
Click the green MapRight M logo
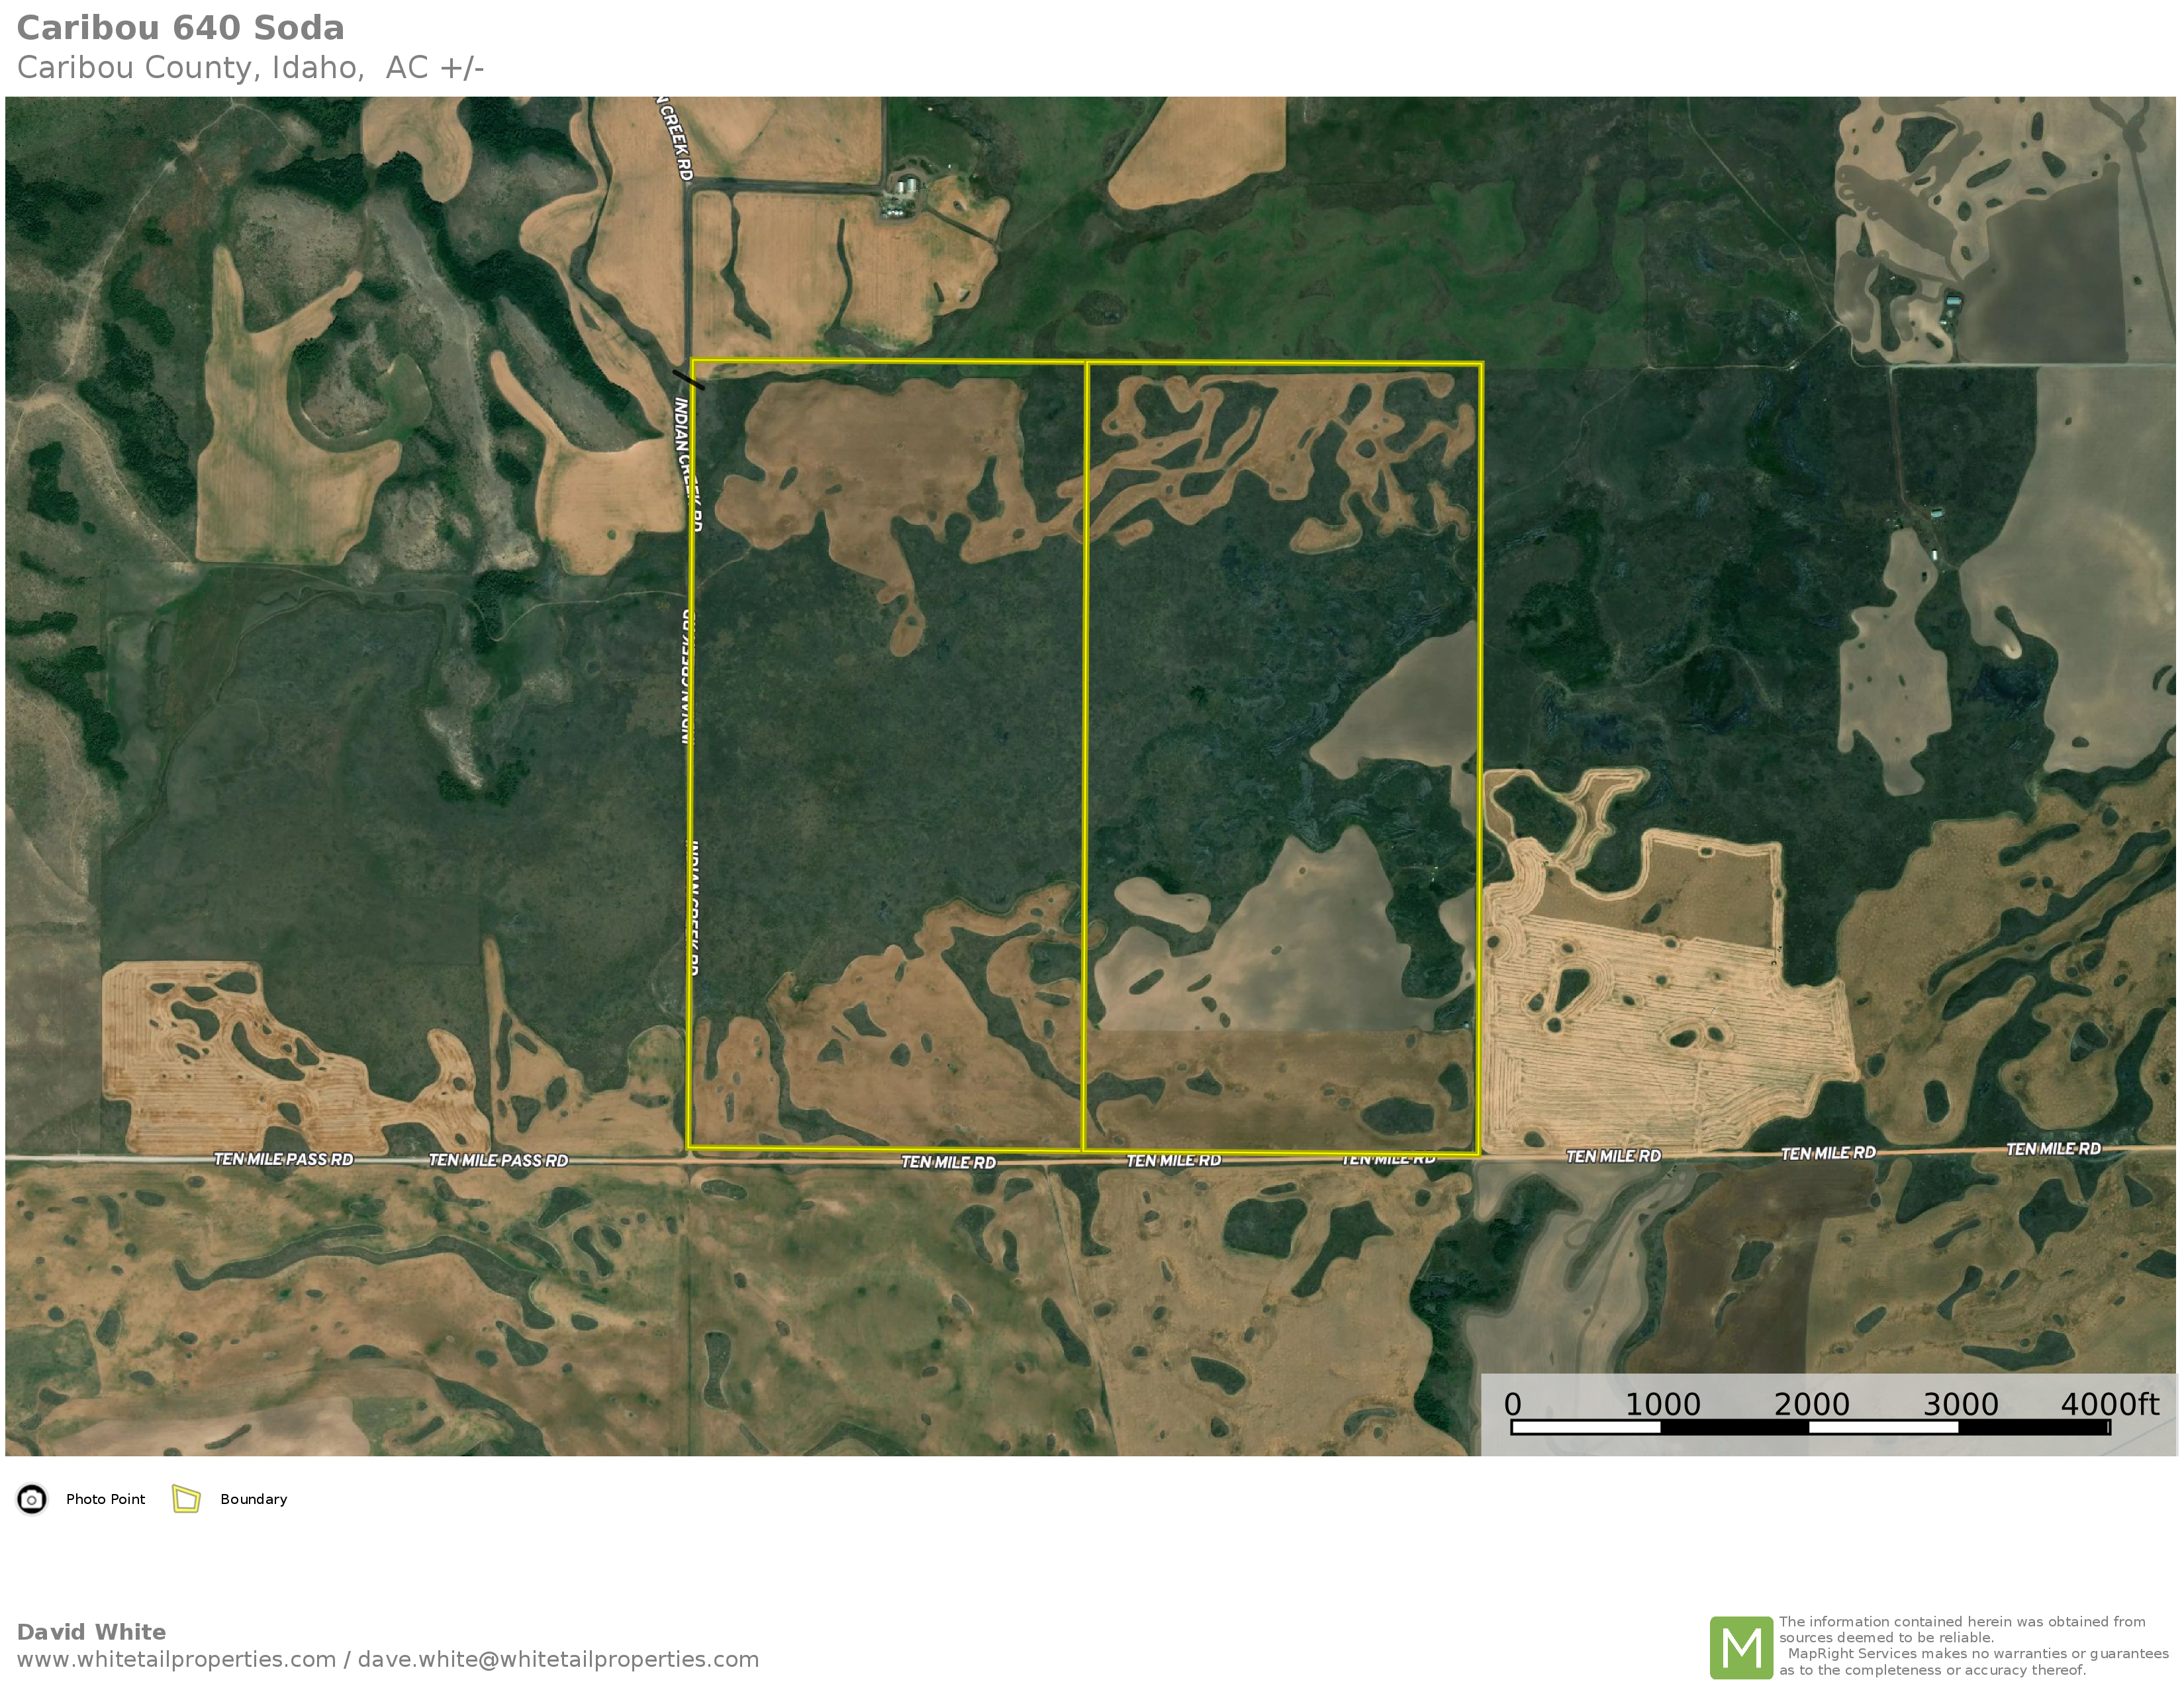coord(1741,1647)
